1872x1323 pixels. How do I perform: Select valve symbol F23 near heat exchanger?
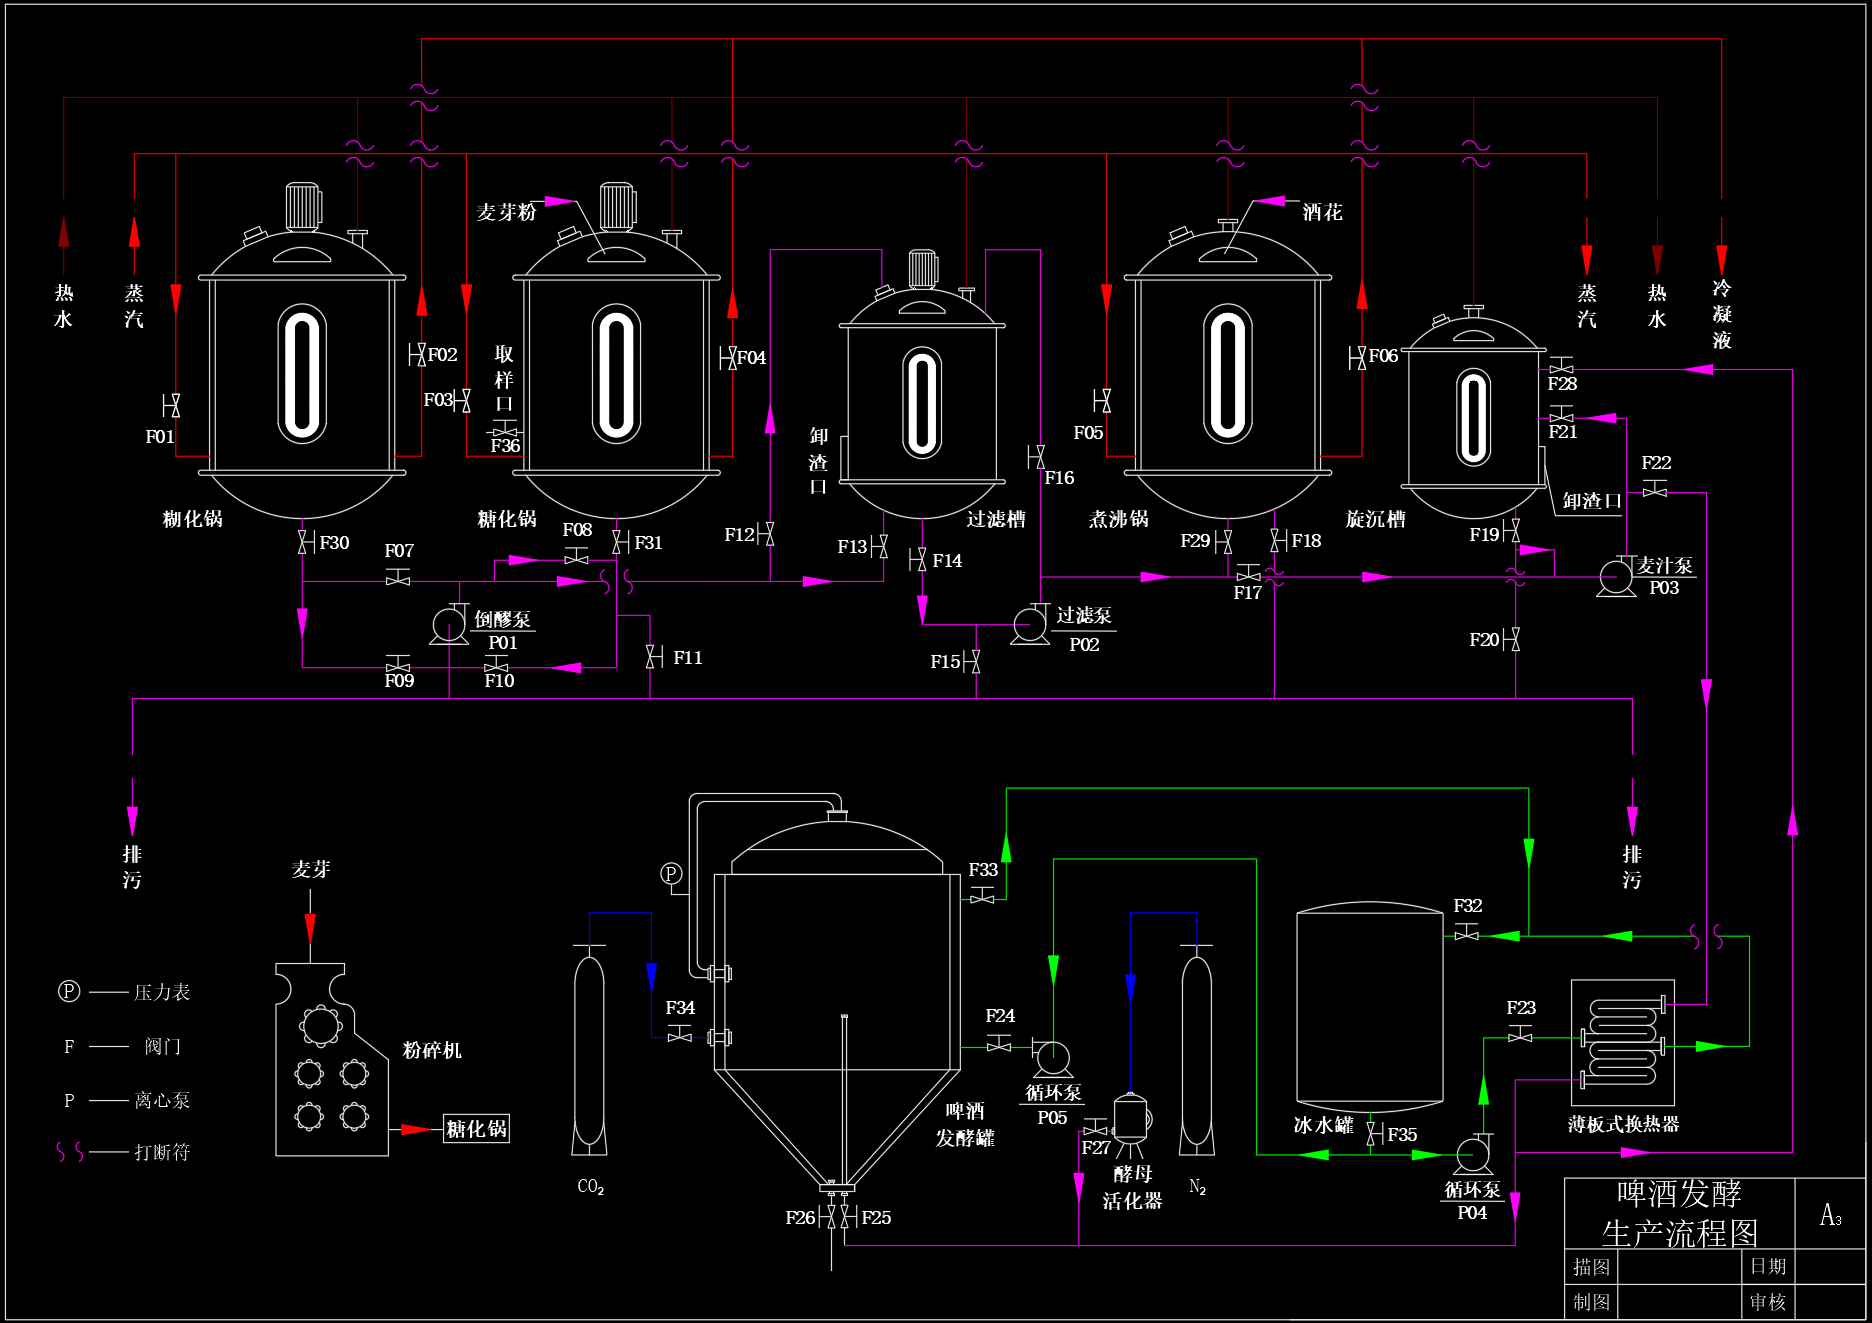pos(1520,1034)
